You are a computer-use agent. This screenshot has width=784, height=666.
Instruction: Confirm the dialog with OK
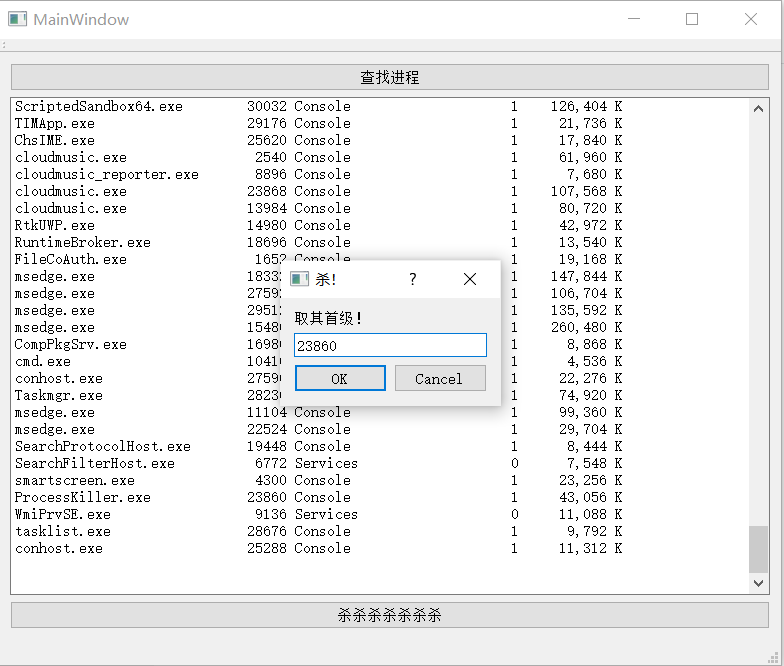[x=340, y=378]
